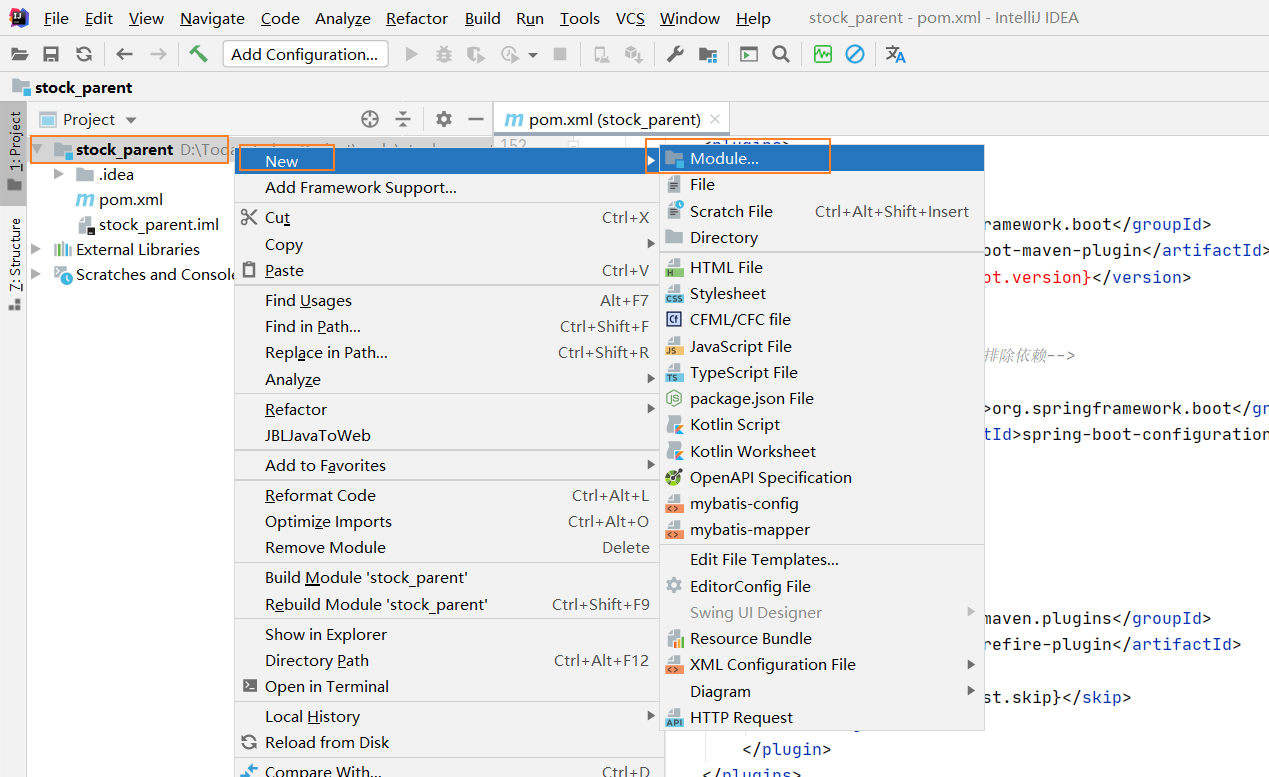Click the Synchronize refresh icon
This screenshot has width=1269, height=777.
click(x=84, y=54)
